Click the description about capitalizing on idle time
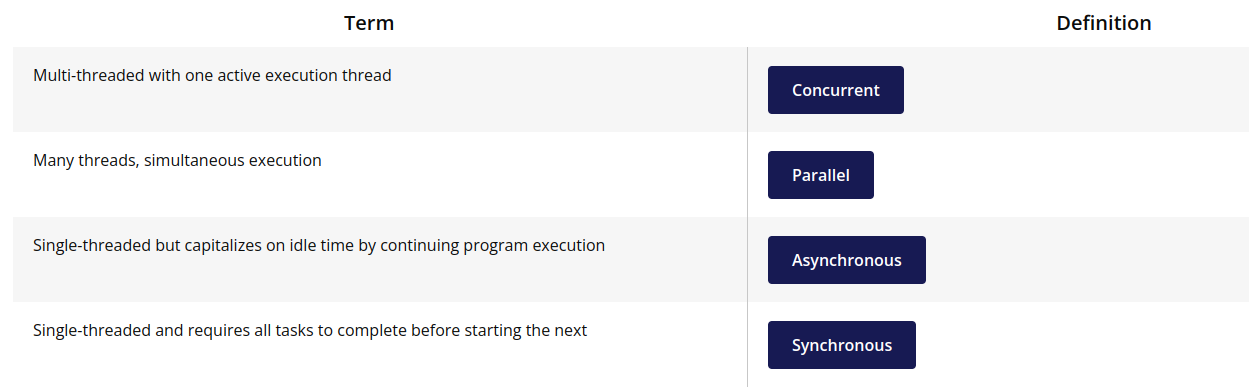Image resolution: width=1249 pixels, height=387 pixels. tap(319, 245)
